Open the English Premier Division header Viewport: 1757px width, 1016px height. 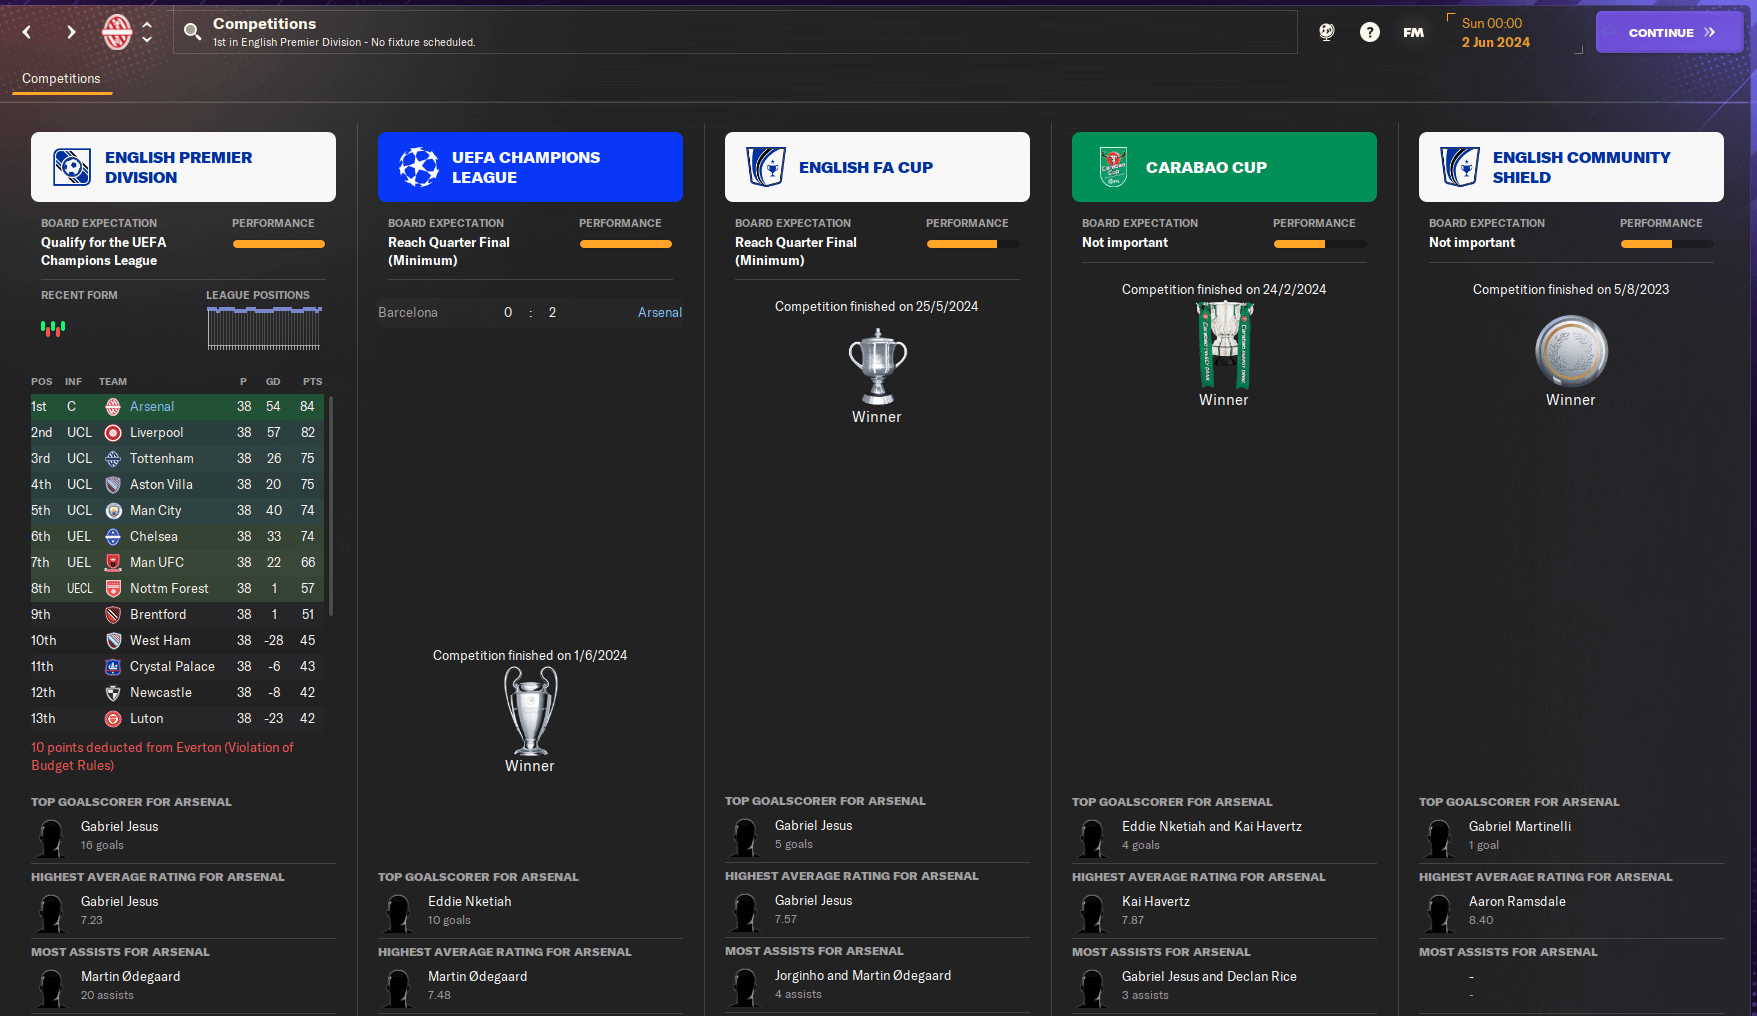coord(183,167)
